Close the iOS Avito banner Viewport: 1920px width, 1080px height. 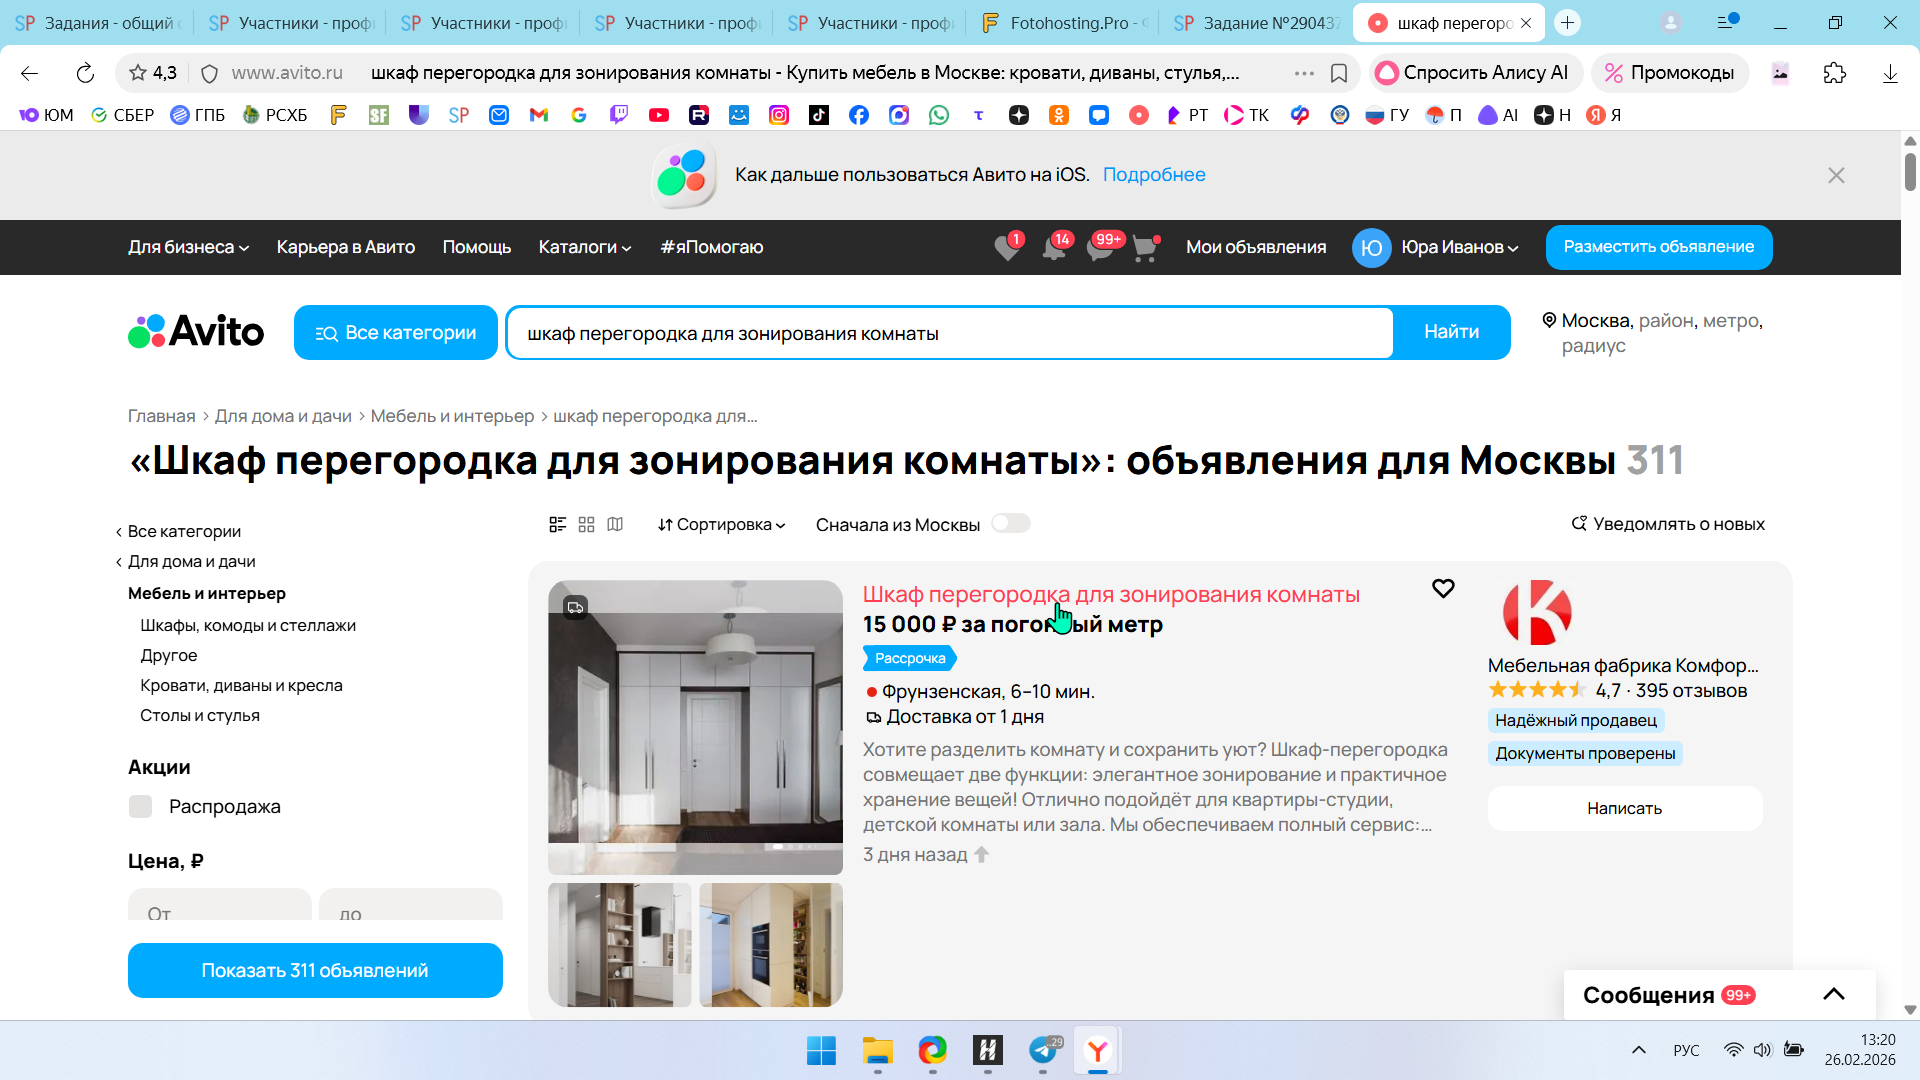(1836, 175)
